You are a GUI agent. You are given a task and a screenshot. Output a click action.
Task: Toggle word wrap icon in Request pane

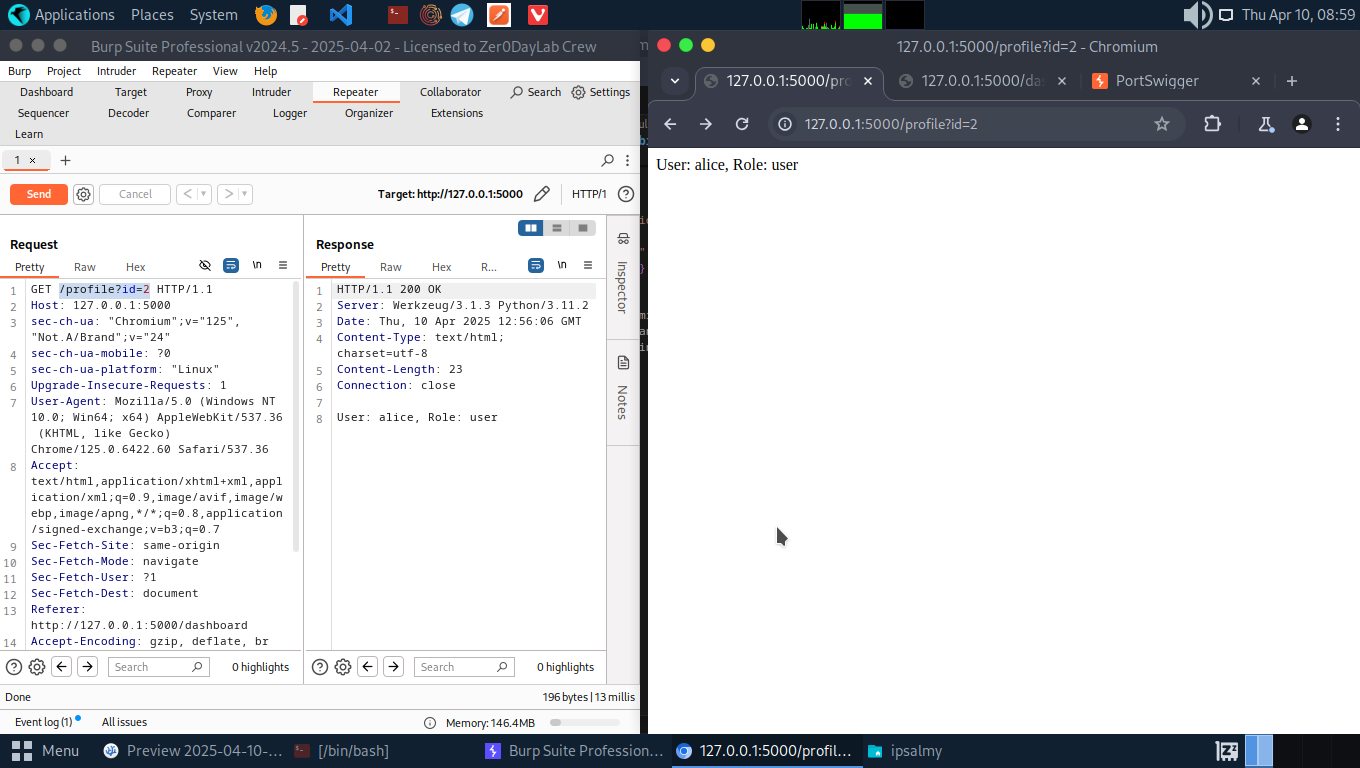231,265
